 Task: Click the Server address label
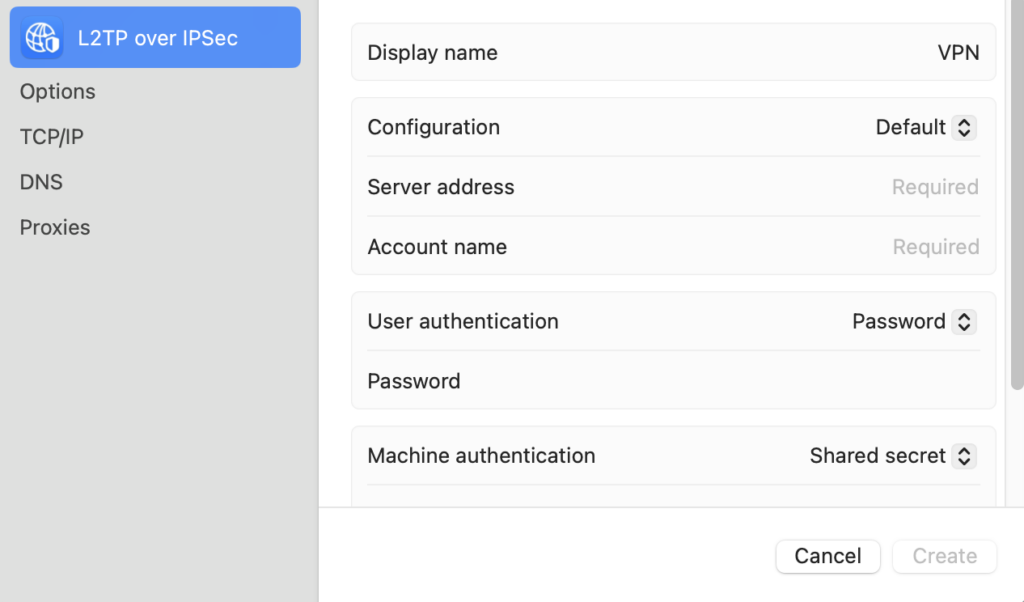(x=441, y=187)
